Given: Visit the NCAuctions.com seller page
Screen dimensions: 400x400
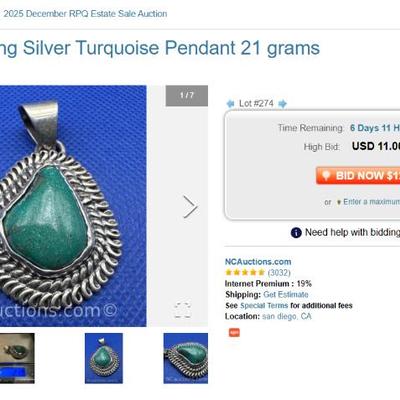Looking at the screenshot, I should [x=258, y=262].
